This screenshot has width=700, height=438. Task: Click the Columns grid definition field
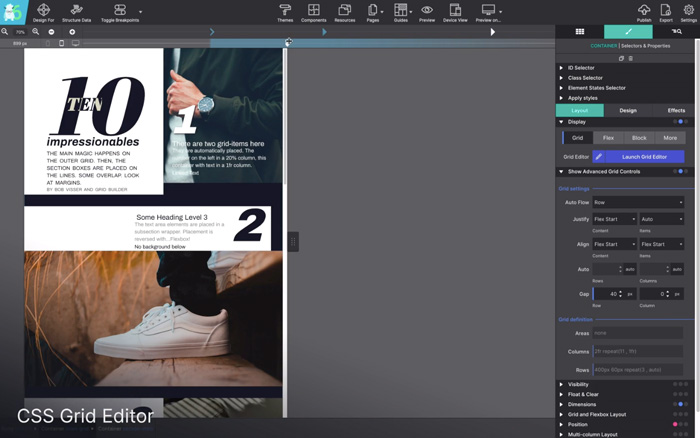point(638,351)
